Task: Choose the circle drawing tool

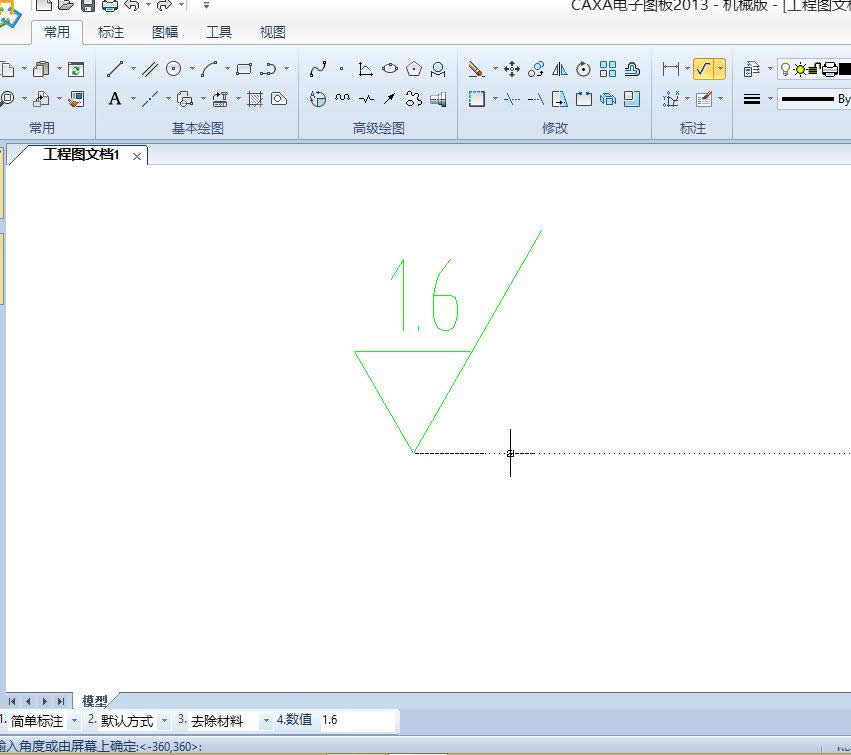Action: tap(174, 69)
